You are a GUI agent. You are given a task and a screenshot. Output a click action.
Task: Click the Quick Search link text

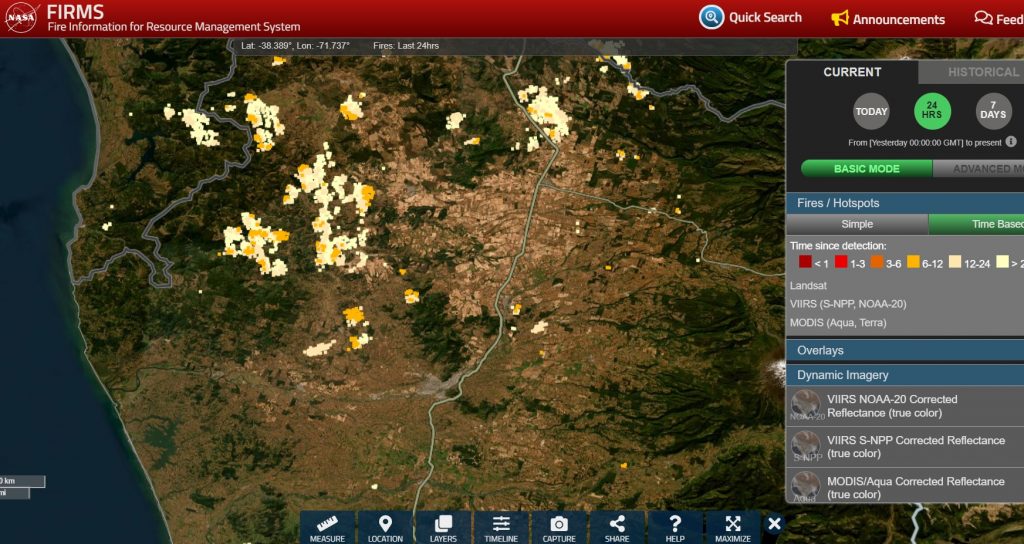[765, 18]
